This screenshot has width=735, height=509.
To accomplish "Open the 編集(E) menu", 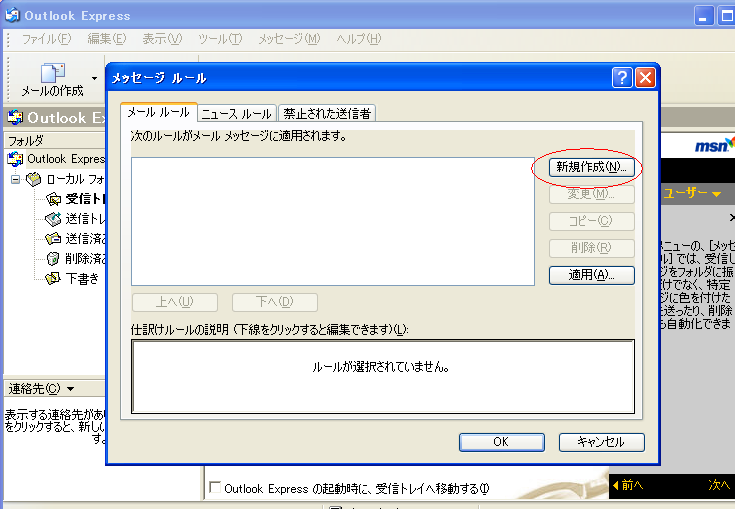I will [107, 39].
